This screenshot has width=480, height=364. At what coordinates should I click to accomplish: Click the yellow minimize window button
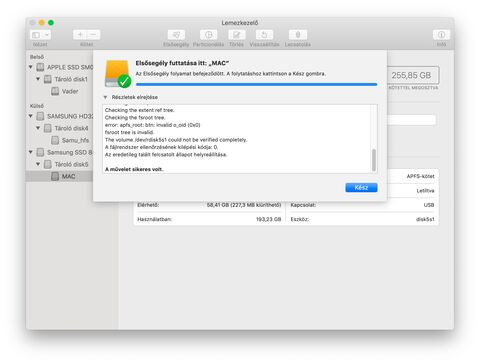(x=42, y=23)
